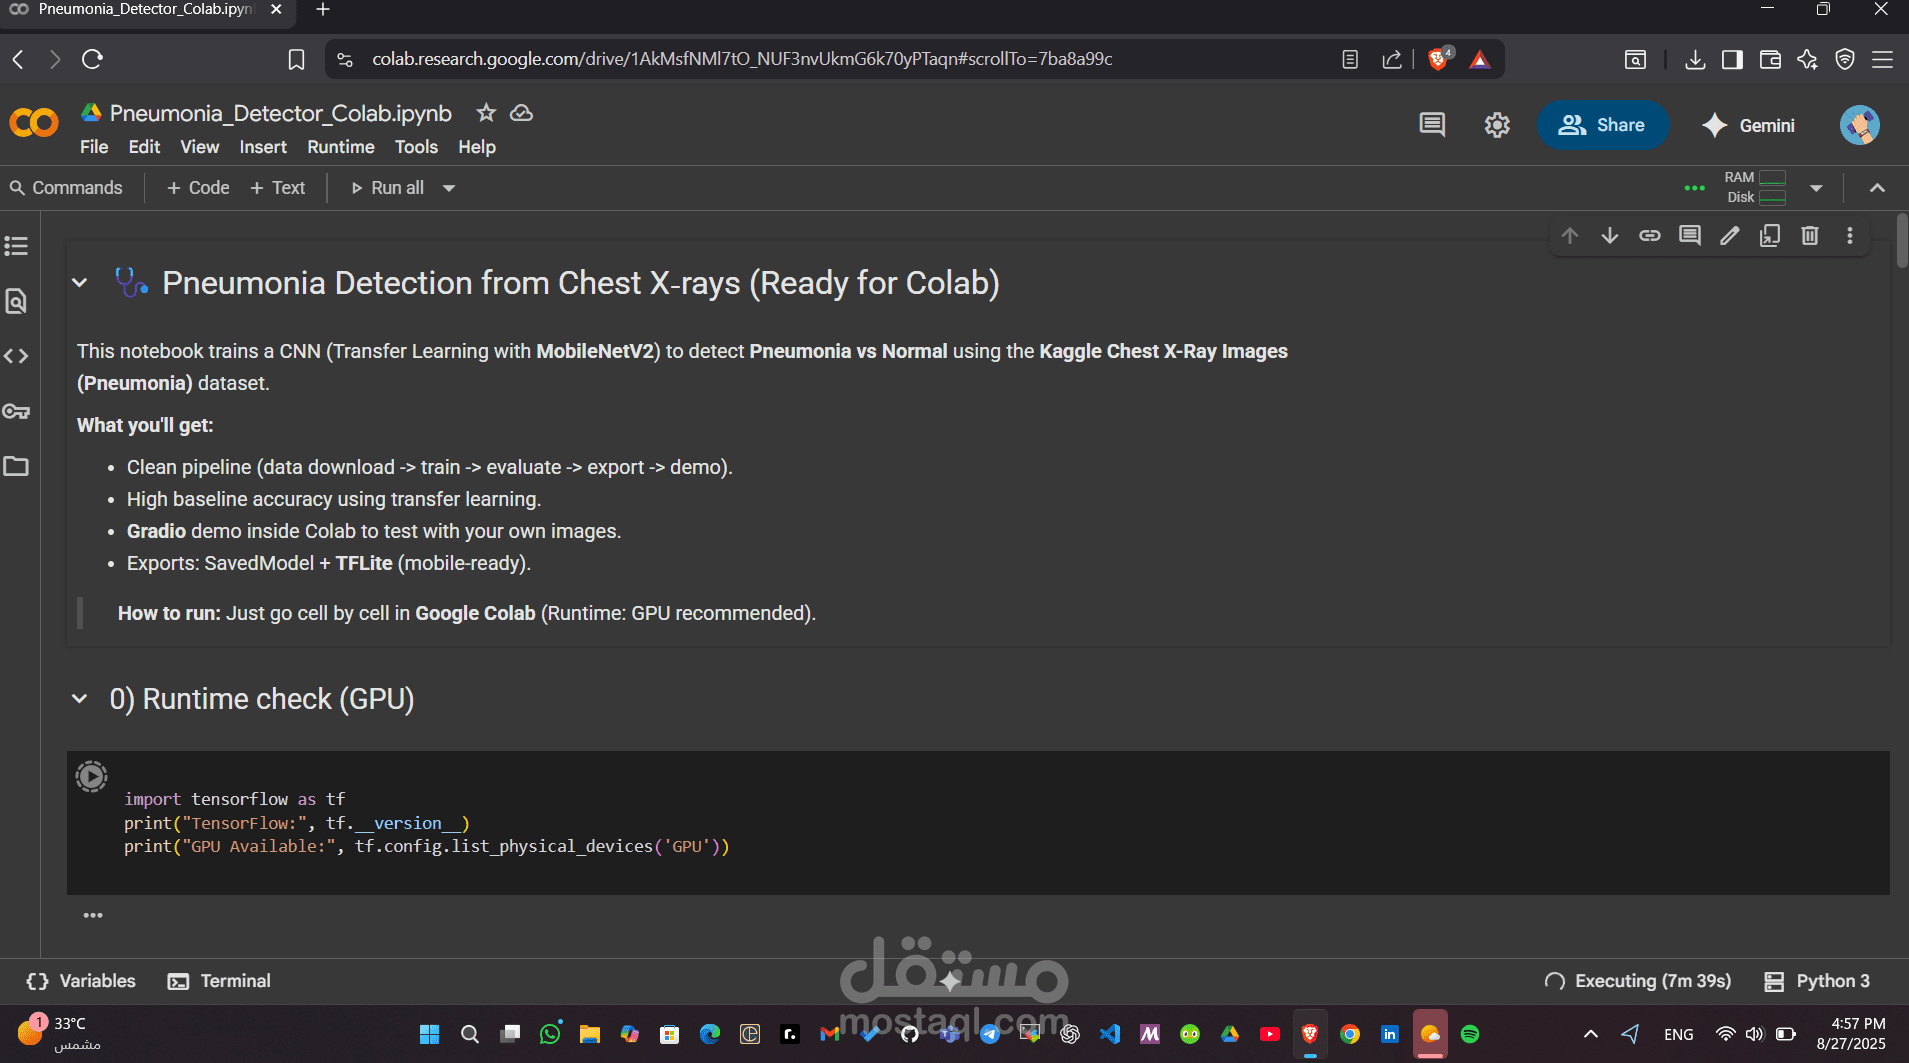
Task: Open the Tools menu
Action: pyautogui.click(x=416, y=147)
